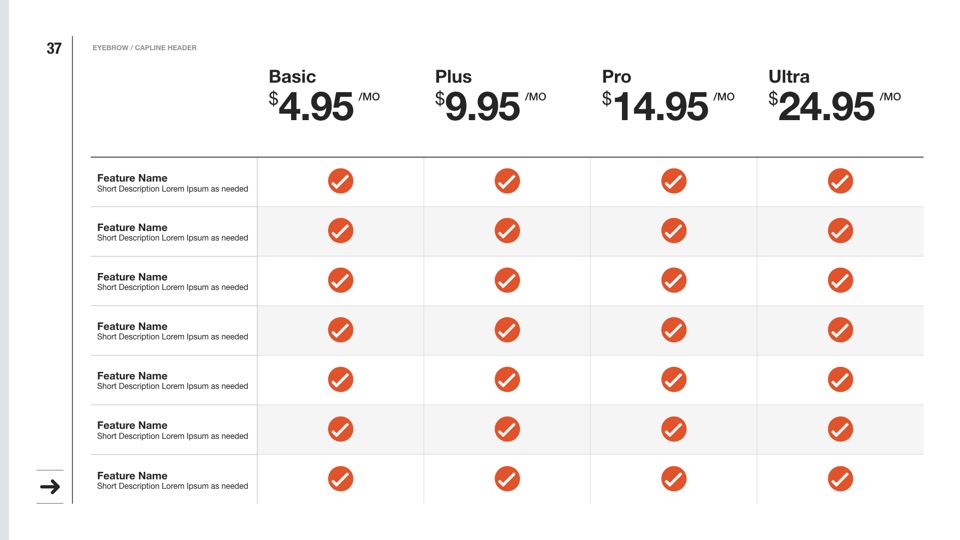
Task: Click the Basic checkmark in third feature row
Action: (x=341, y=280)
